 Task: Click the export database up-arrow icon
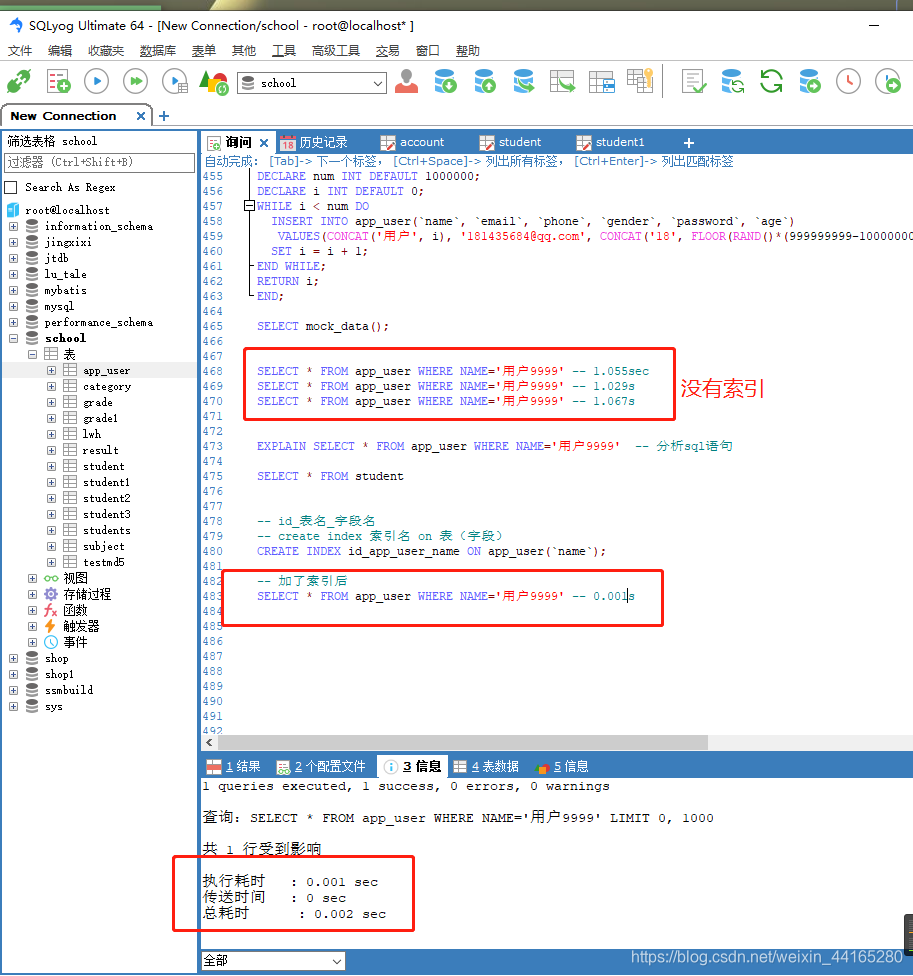point(485,82)
